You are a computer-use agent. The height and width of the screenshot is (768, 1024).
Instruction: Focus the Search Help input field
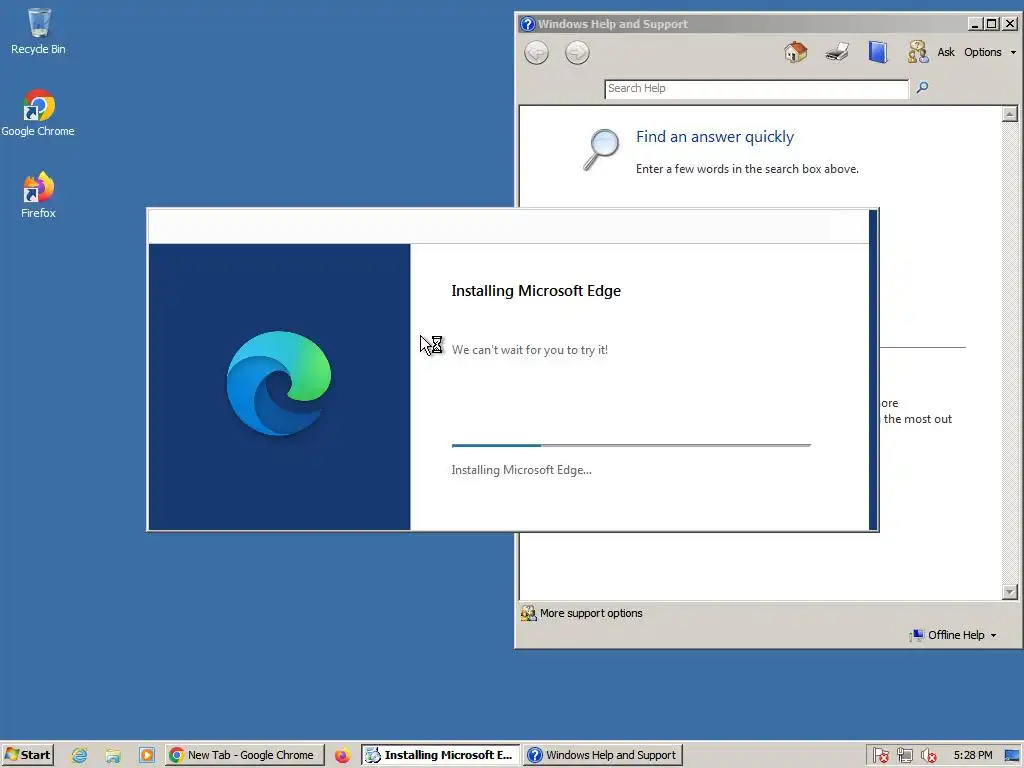click(x=756, y=89)
